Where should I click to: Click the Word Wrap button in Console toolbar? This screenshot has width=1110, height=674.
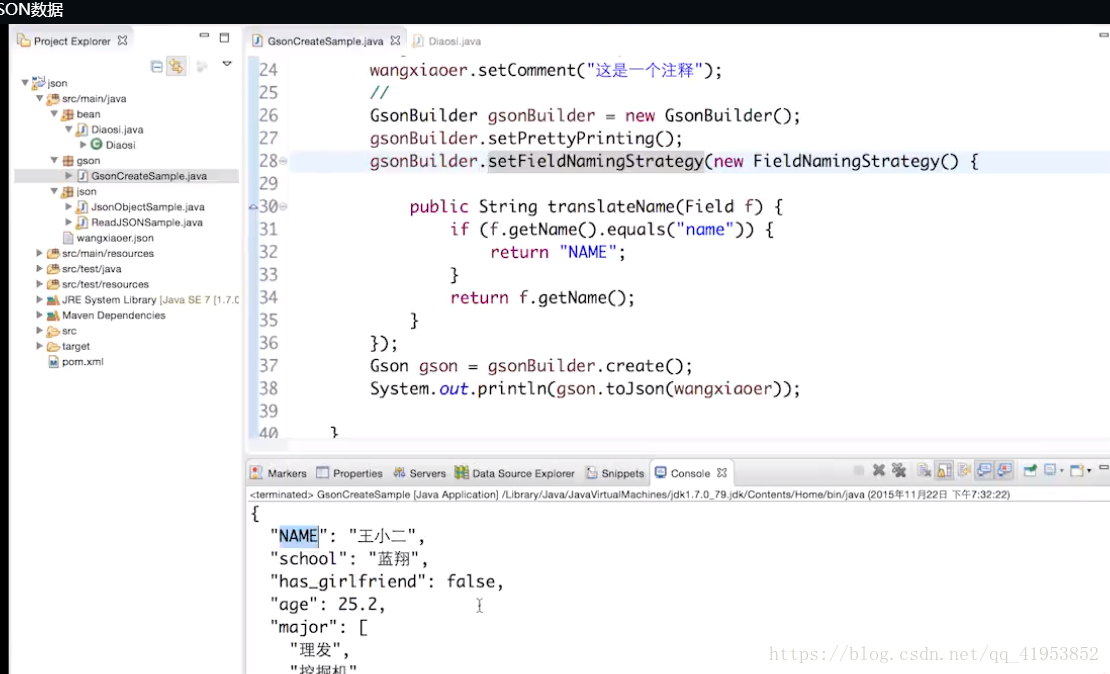click(x=962, y=471)
